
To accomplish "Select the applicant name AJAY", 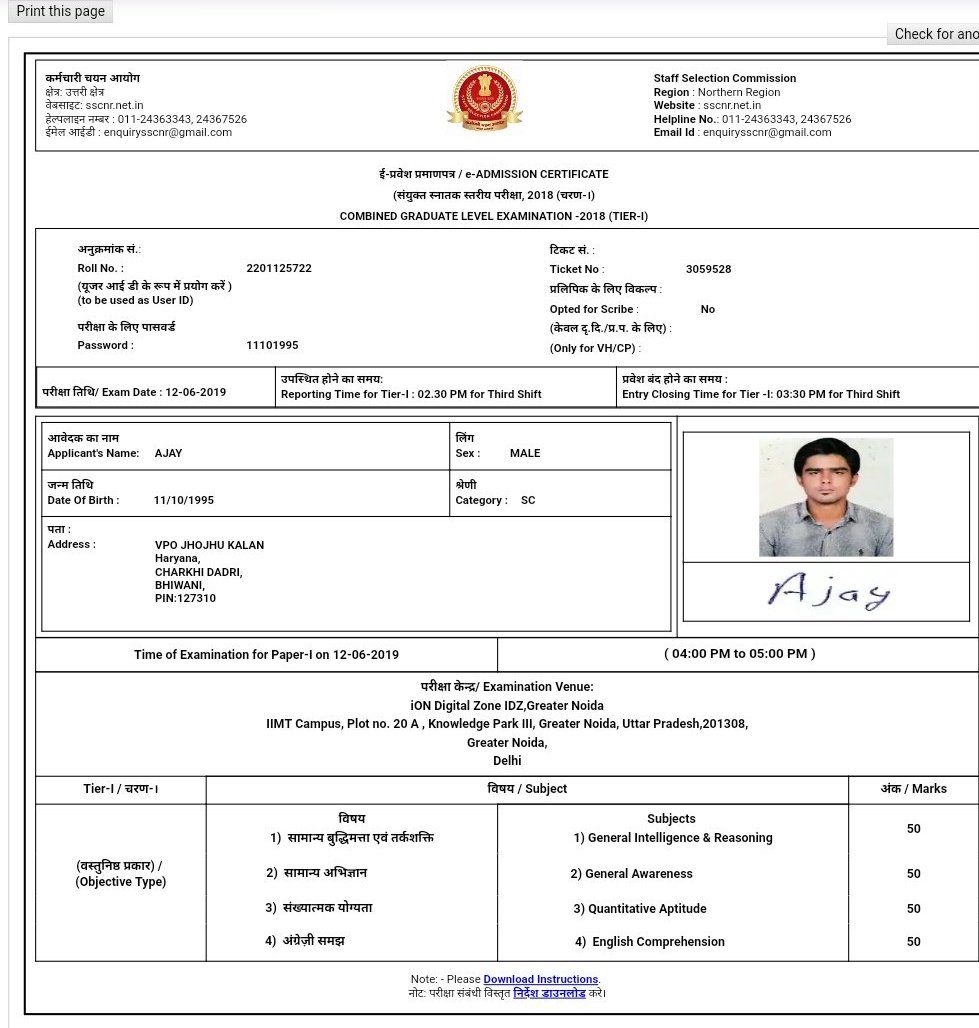I will [x=169, y=453].
